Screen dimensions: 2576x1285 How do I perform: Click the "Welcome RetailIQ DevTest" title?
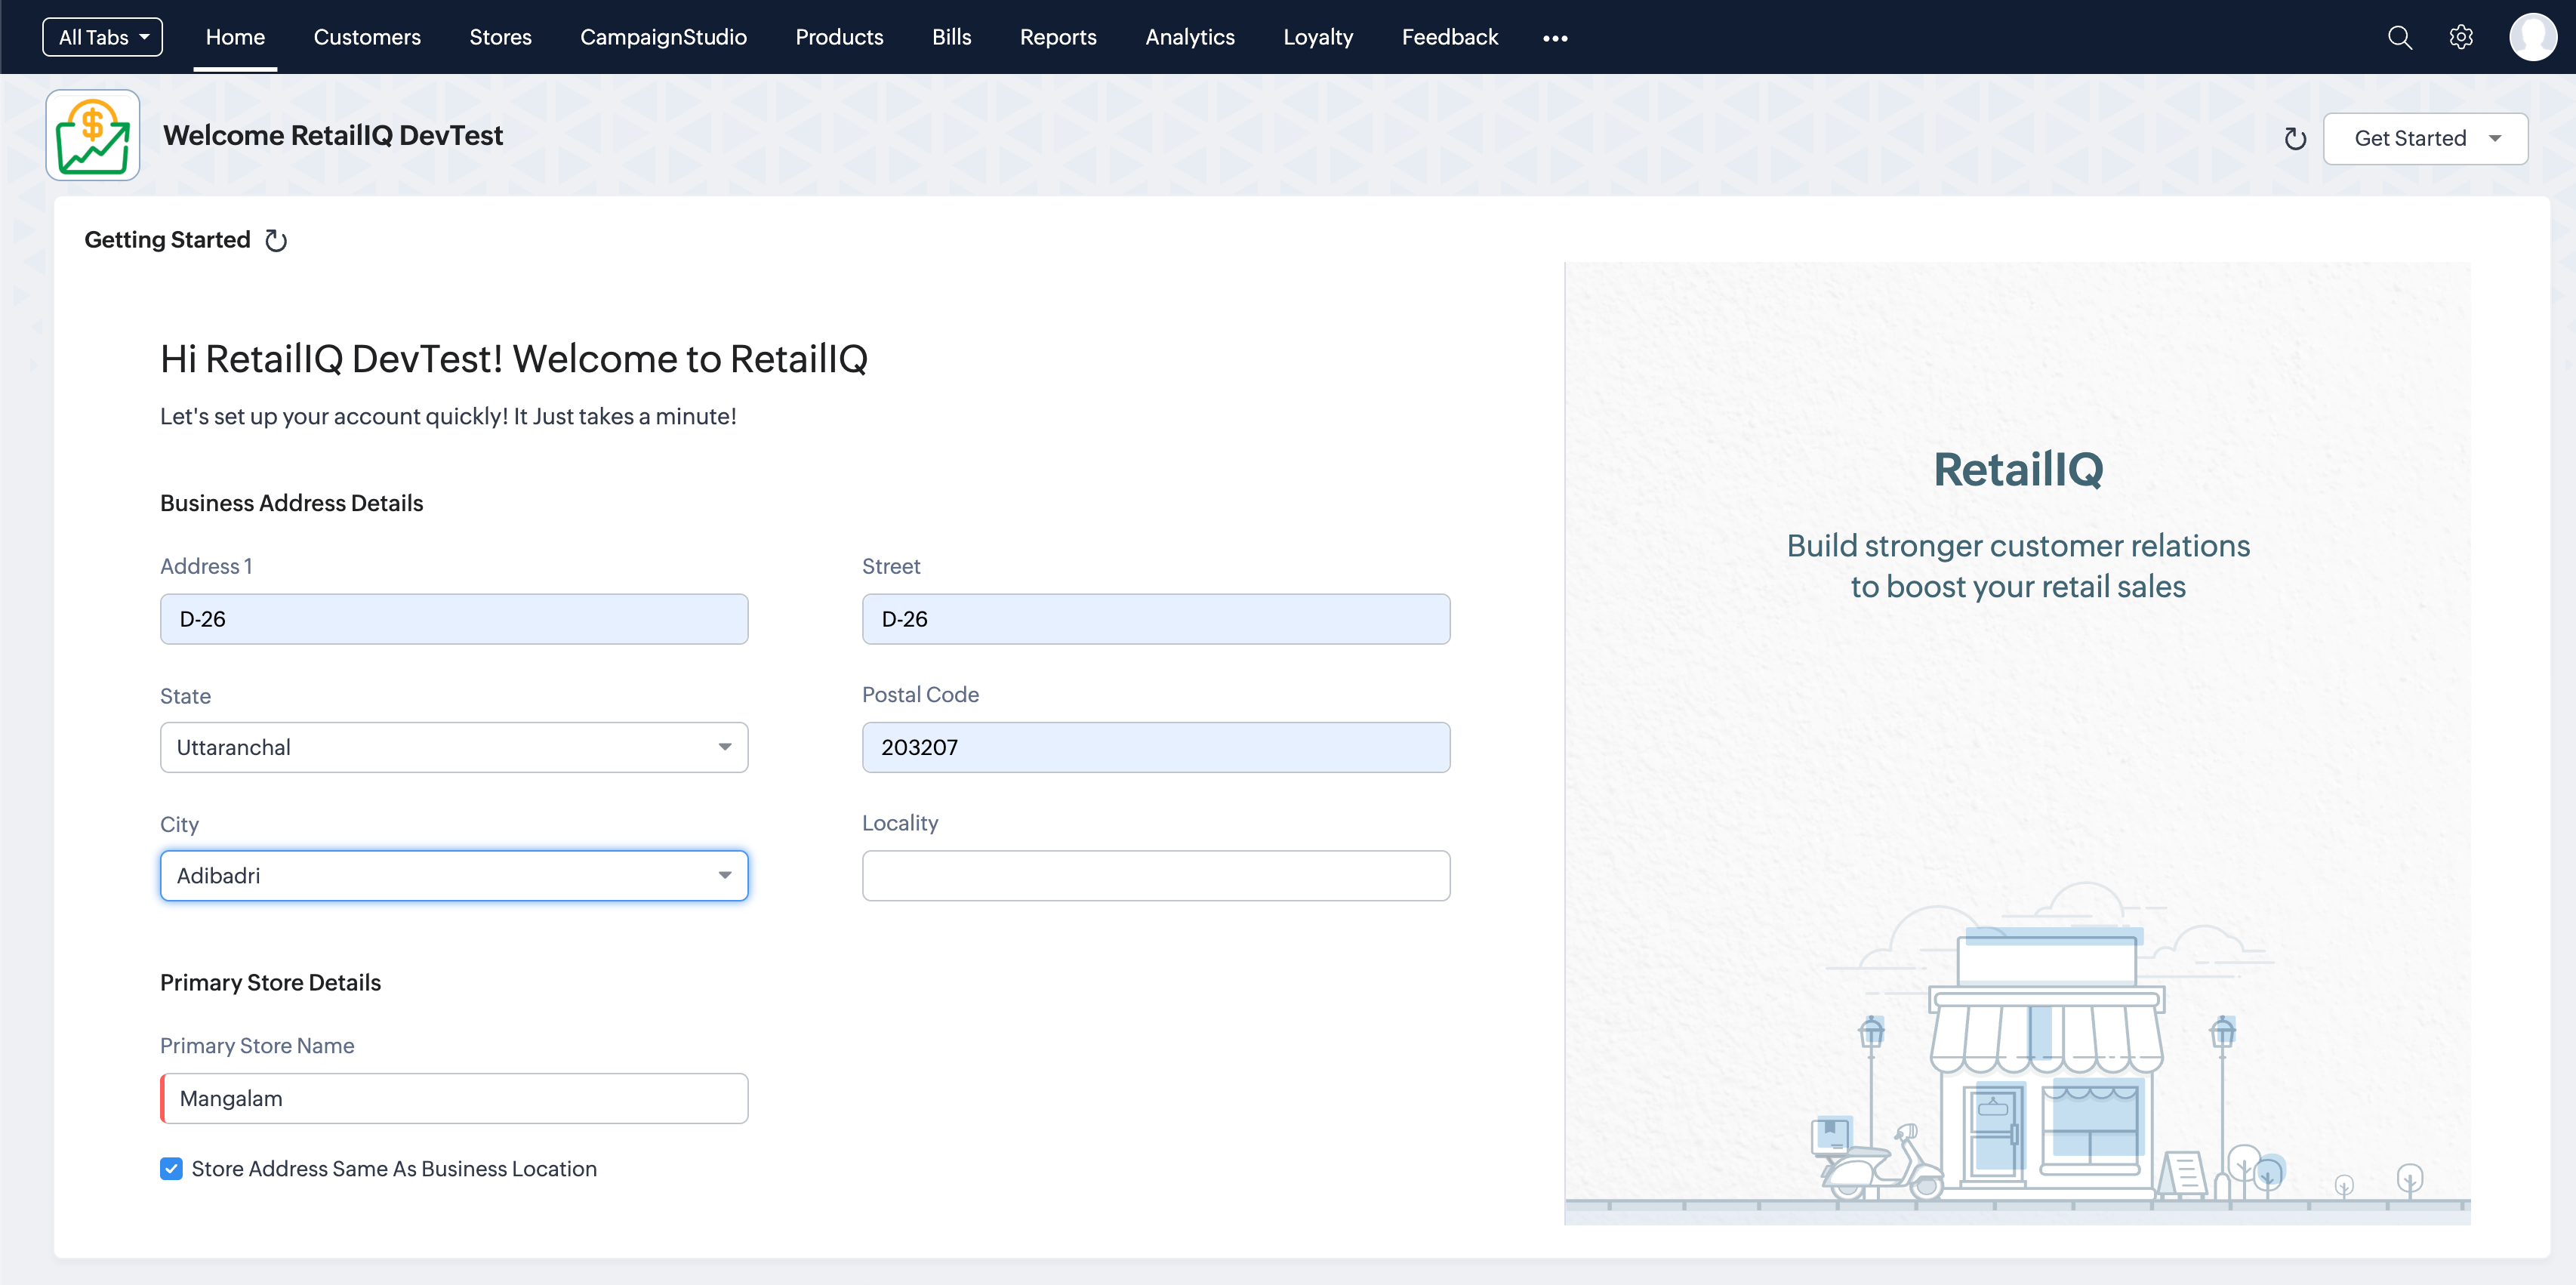tap(333, 136)
